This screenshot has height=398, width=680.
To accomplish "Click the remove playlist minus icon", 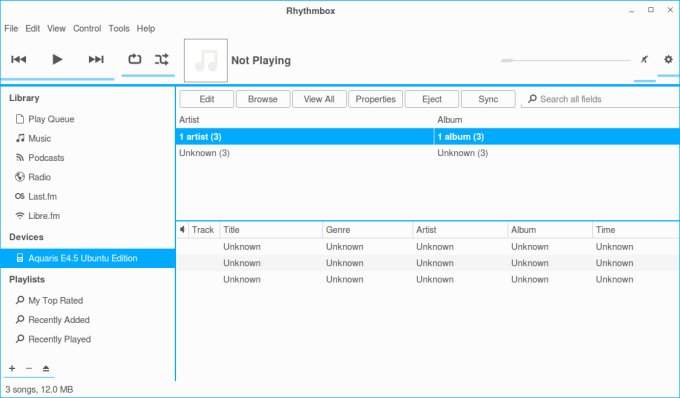I will pos(29,369).
